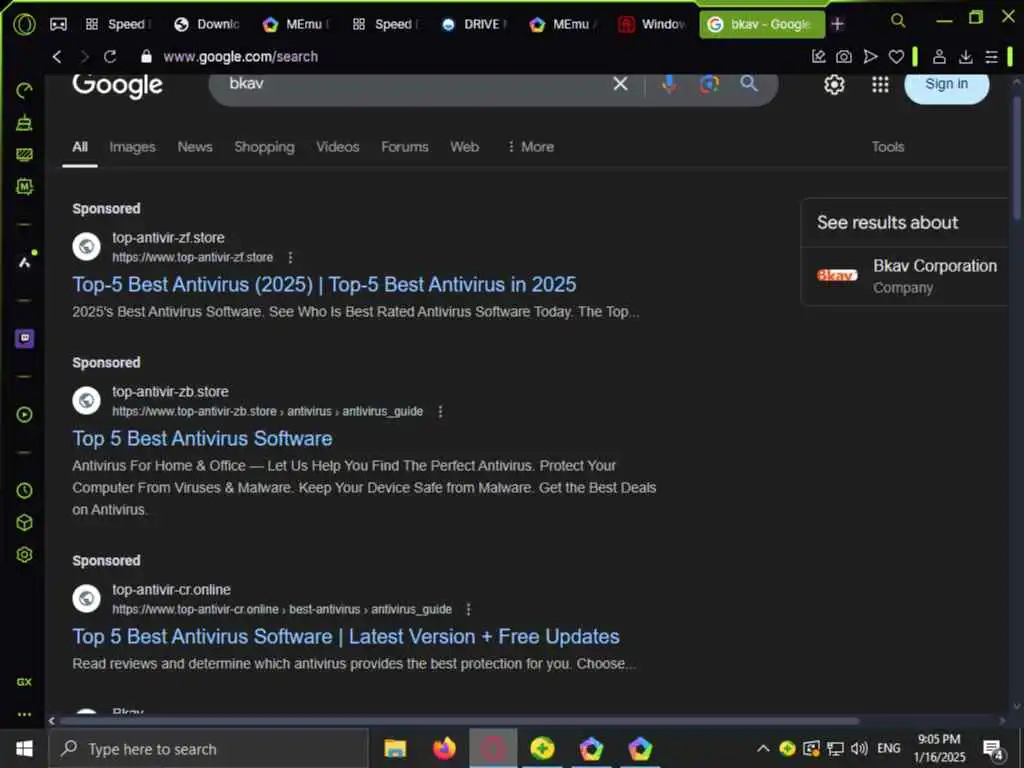Take a snapshot with the camera icon

point(844,57)
